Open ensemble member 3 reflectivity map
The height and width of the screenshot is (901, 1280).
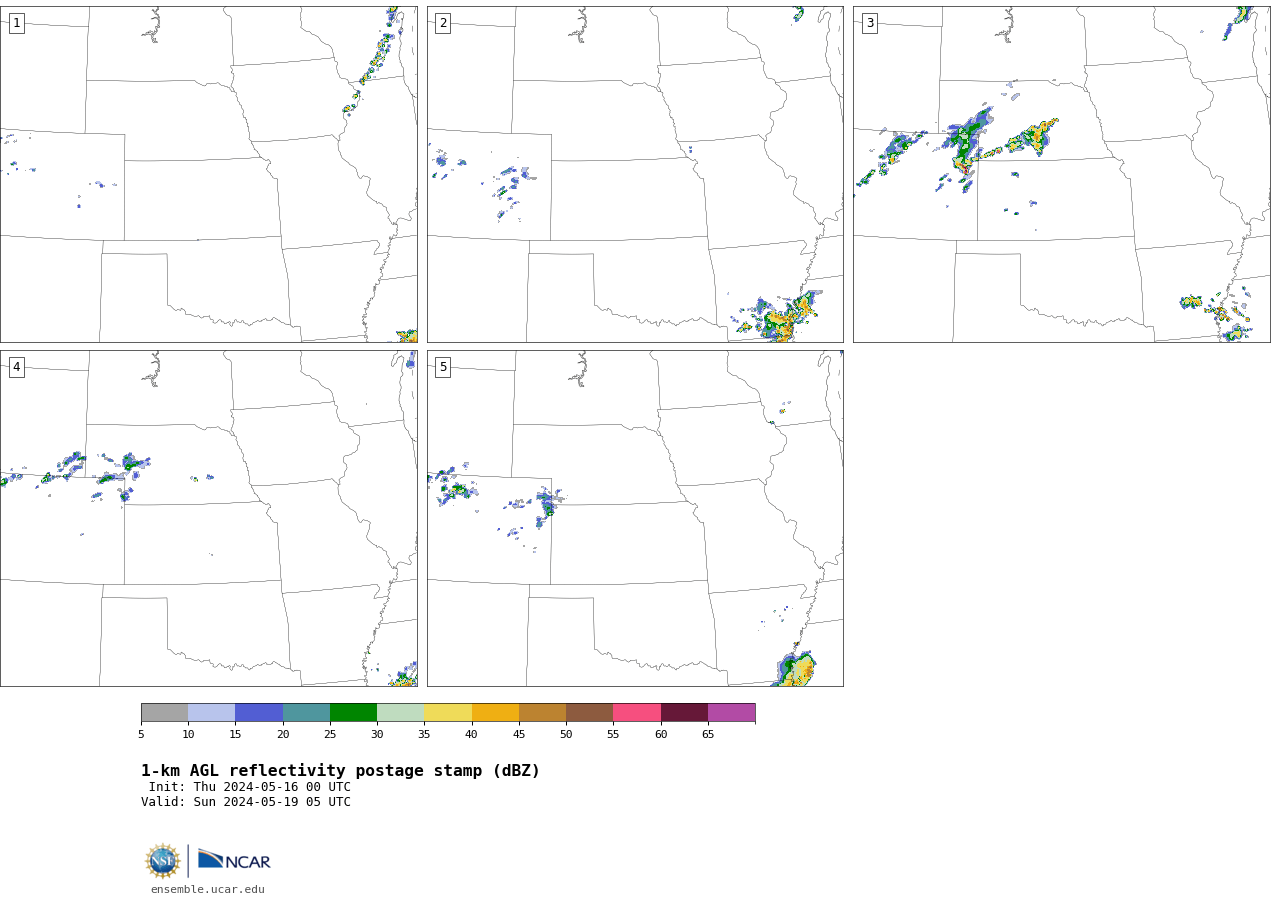click(1062, 174)
